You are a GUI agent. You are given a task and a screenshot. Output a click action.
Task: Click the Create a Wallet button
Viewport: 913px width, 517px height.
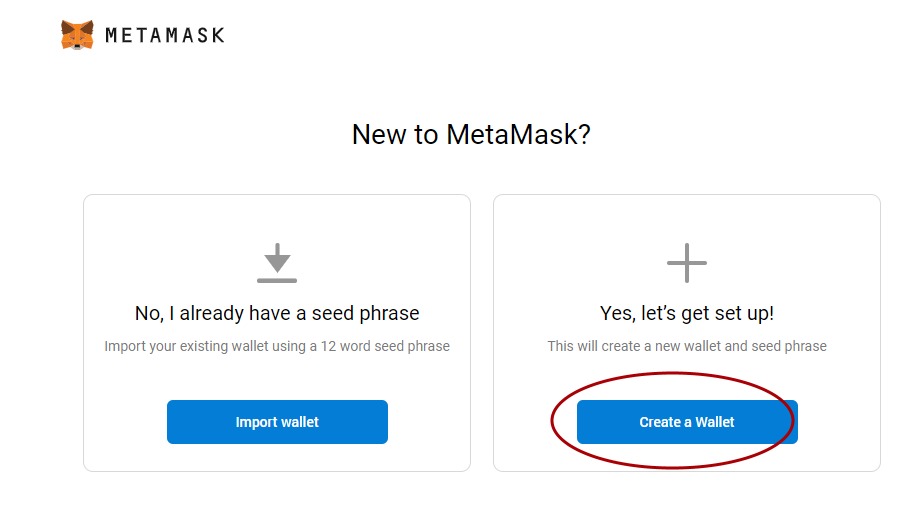point(687,422)
